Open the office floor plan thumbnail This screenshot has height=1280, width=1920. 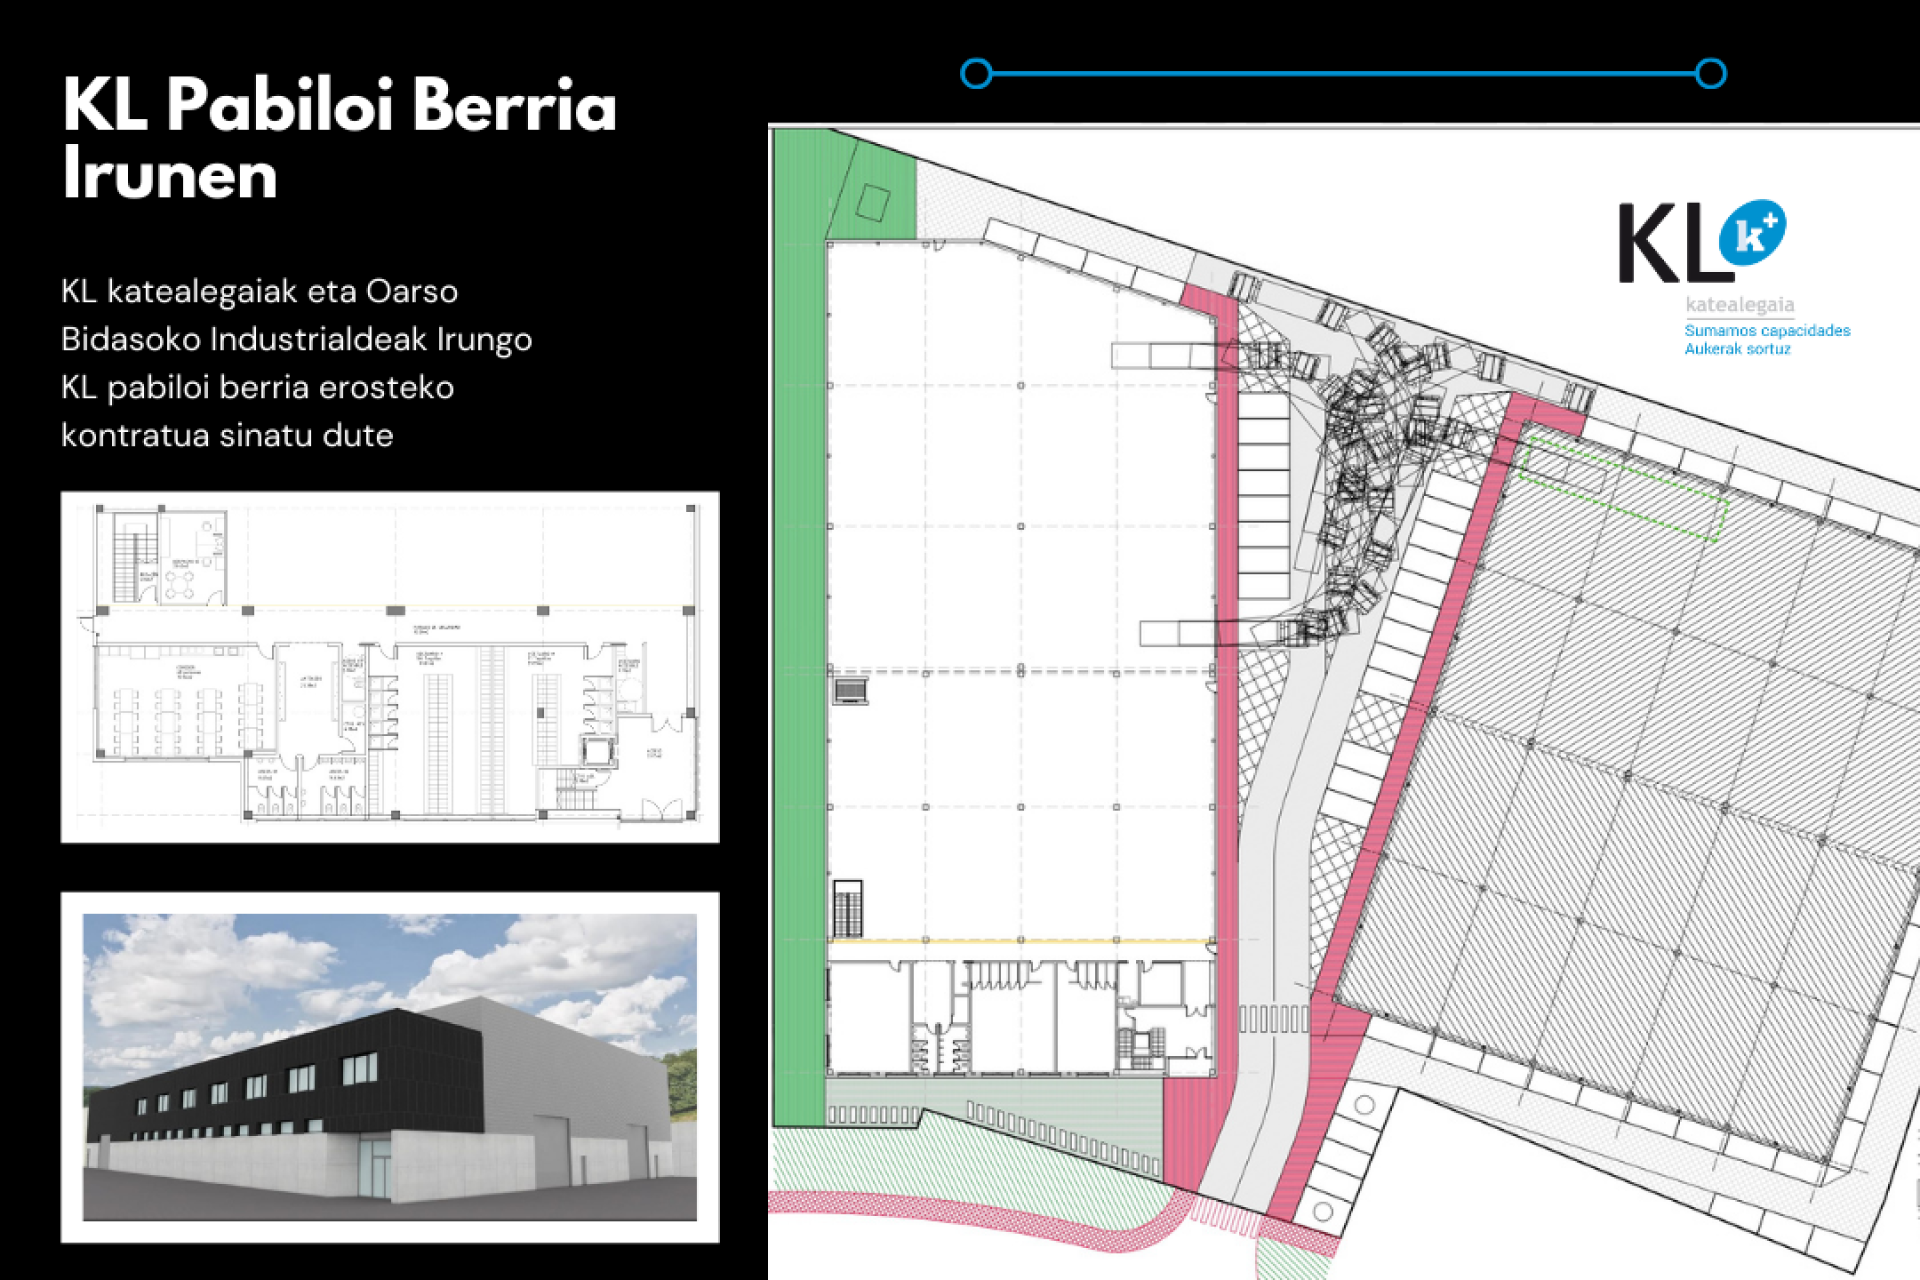(390, 667)
